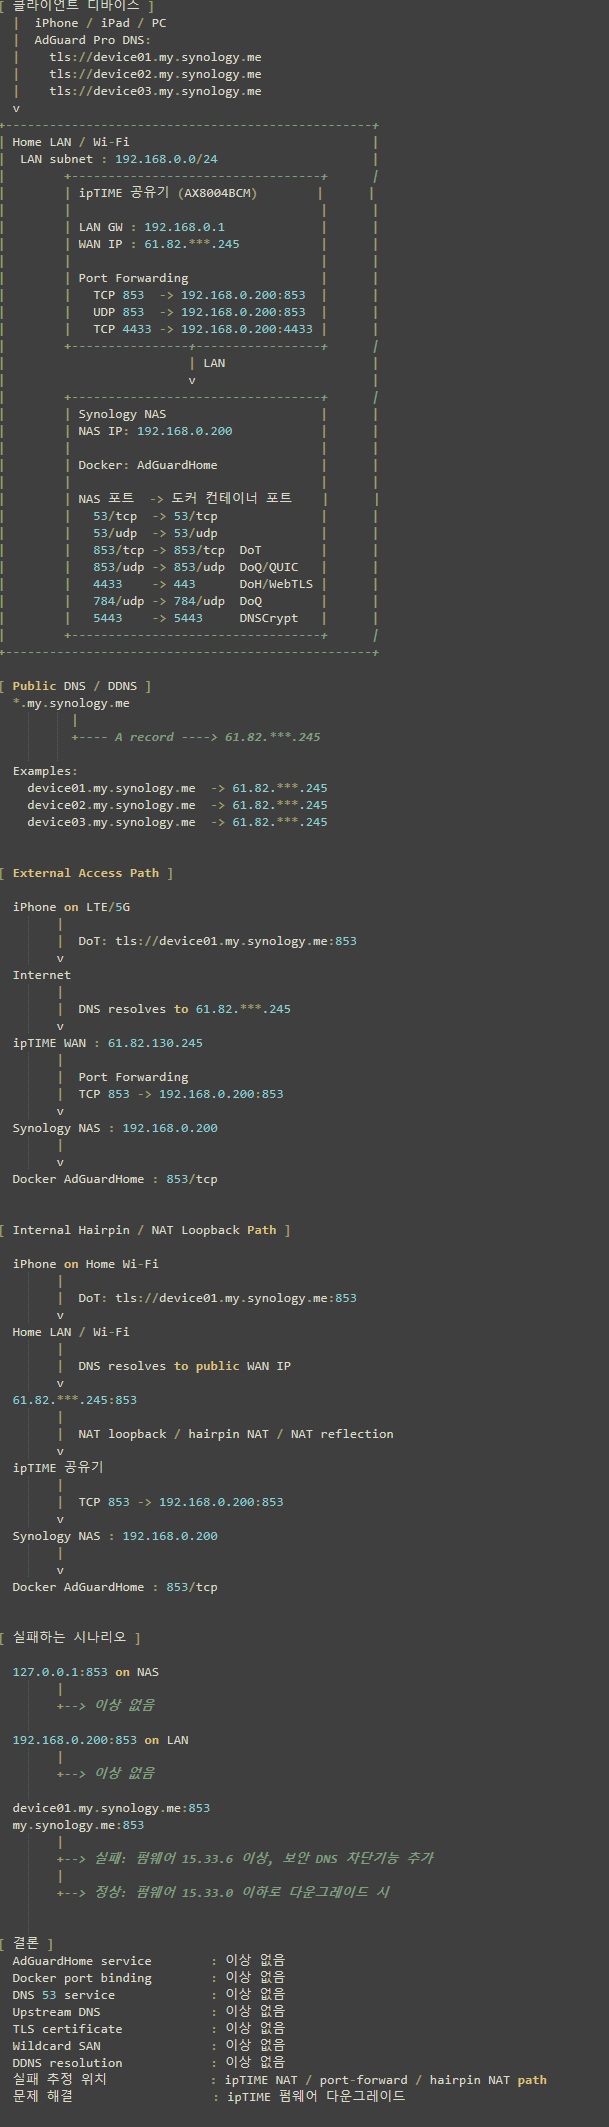Click 'ipTIME NAT / port-forward / hairpin NAT path' value
The width and height of the screenshot is (609, 2127).
pos(386,2080)
